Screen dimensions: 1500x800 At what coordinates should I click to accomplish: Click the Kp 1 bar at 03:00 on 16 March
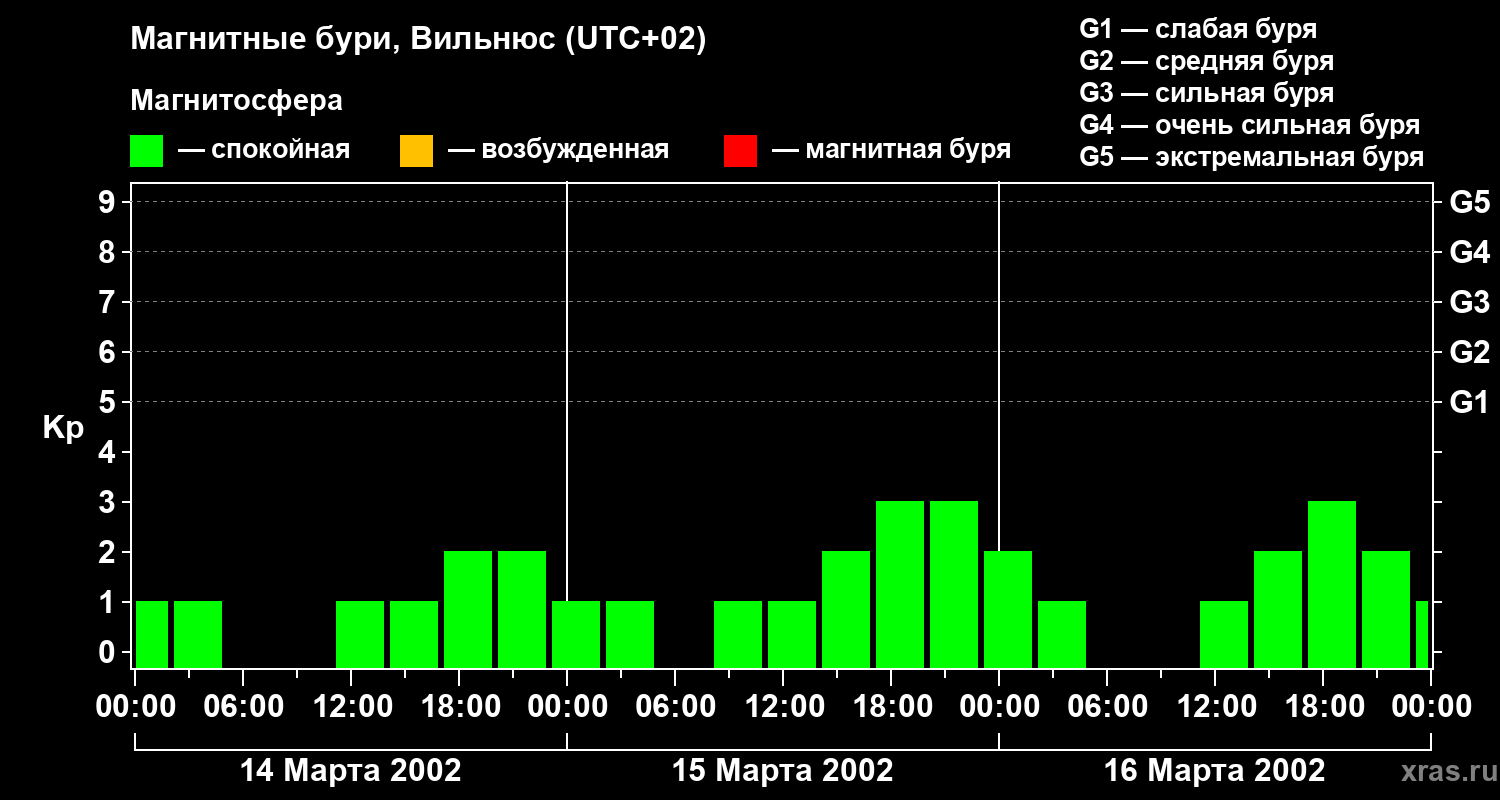click(1062, 634)
